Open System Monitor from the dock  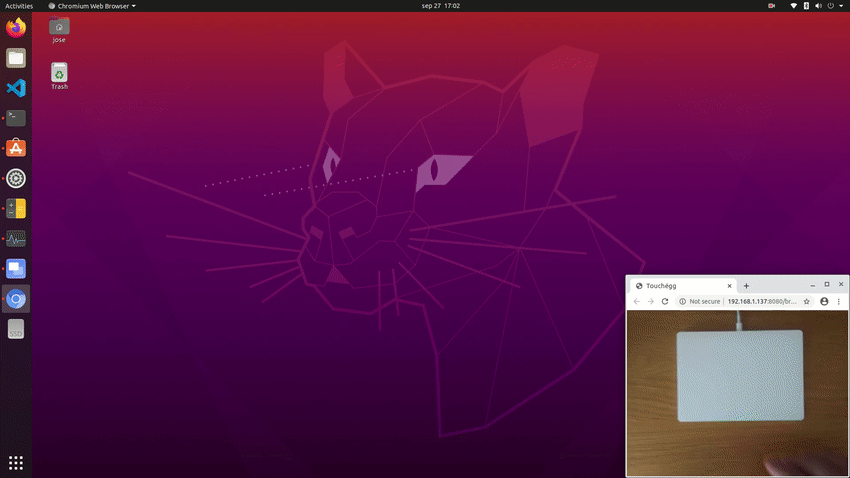pyautogui.click(x=16, y=238)
